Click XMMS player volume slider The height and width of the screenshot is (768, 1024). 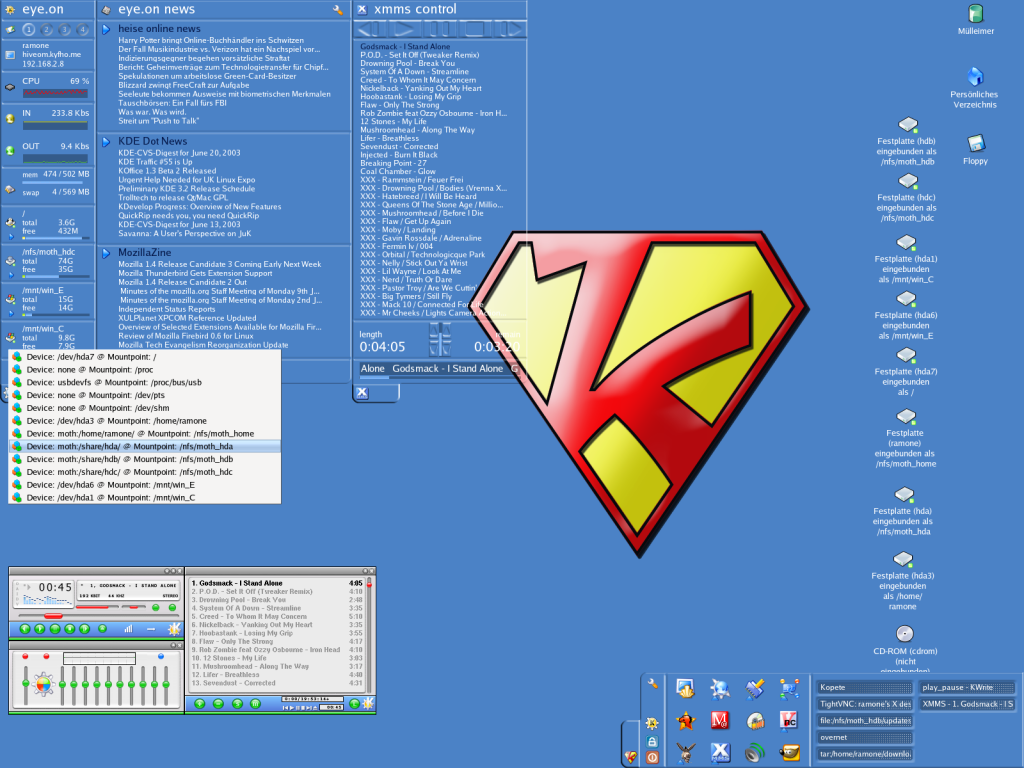[x=98, y=607]
